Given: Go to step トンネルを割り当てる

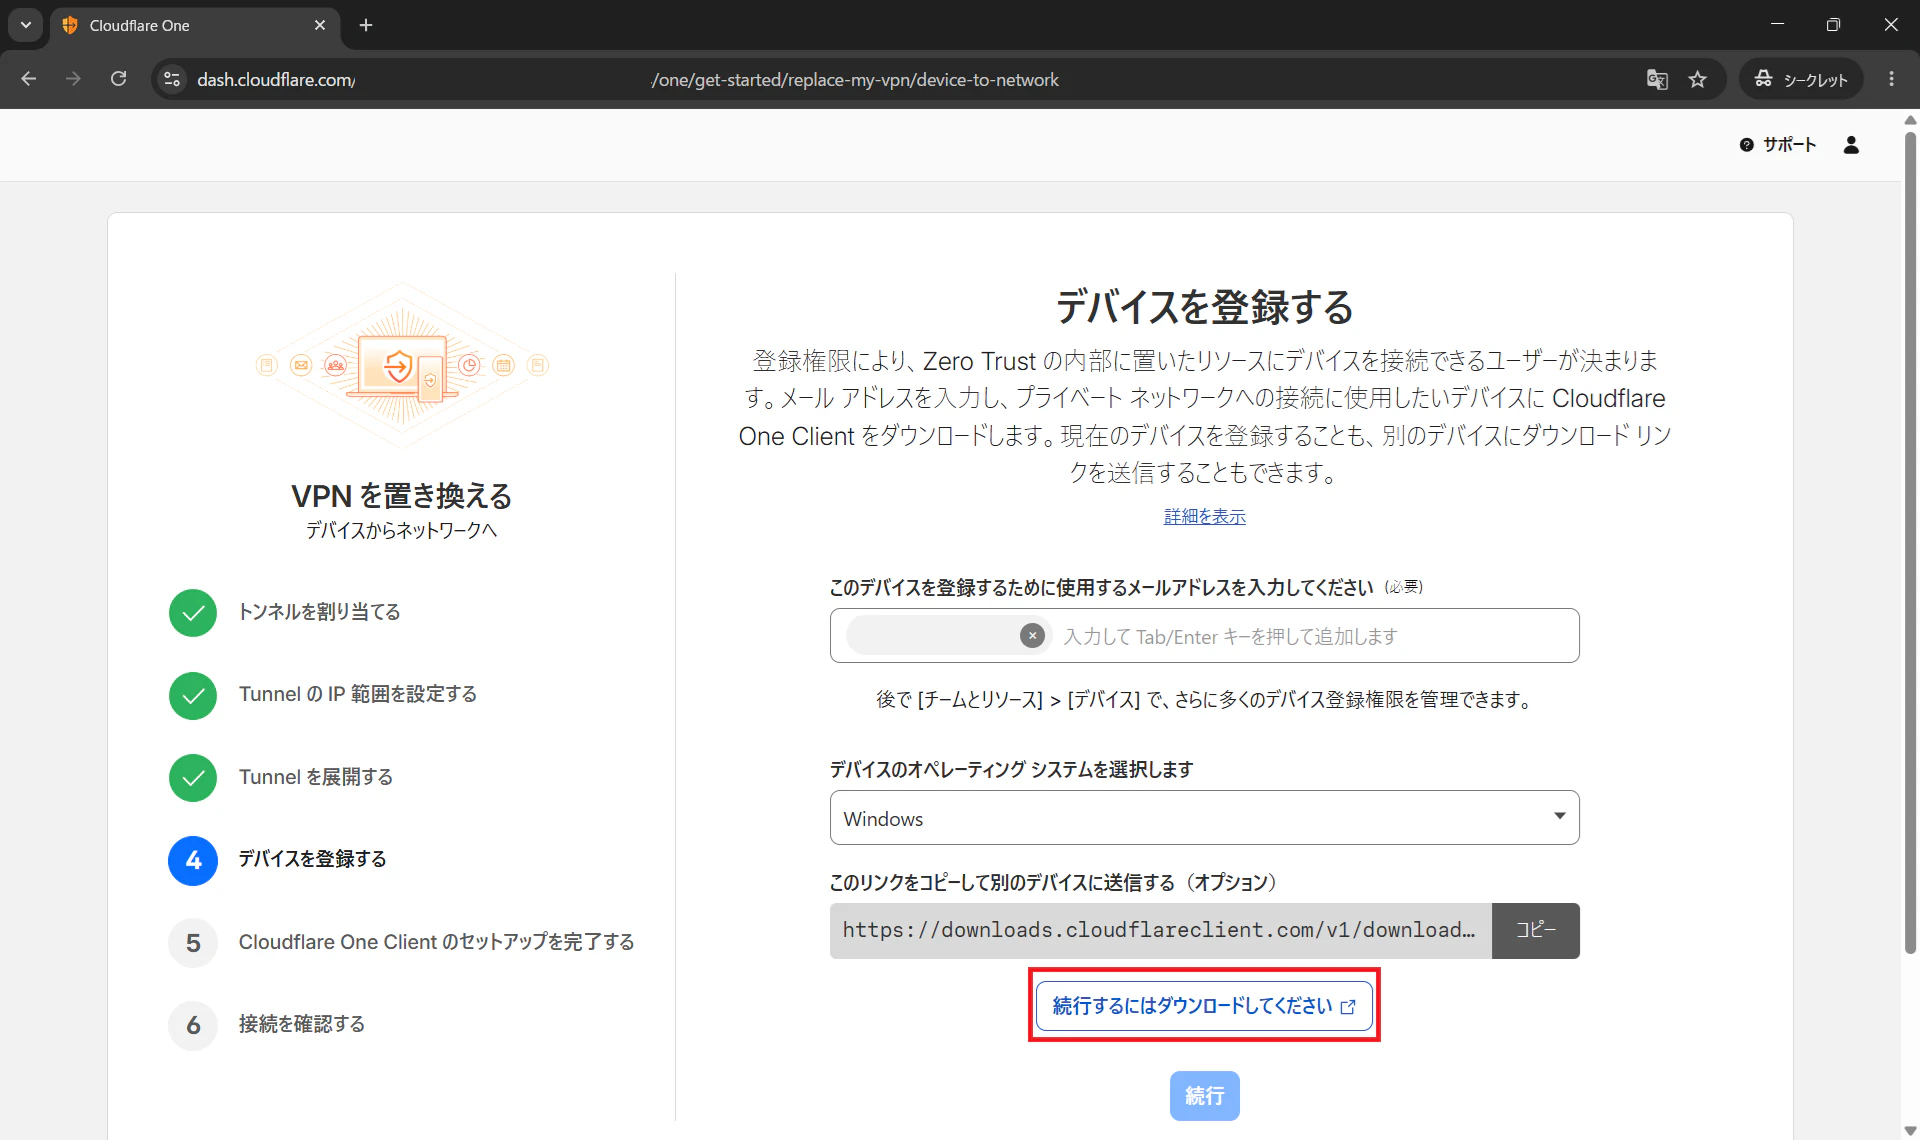Looking at the screenshot, I should [x=319, y=612].
